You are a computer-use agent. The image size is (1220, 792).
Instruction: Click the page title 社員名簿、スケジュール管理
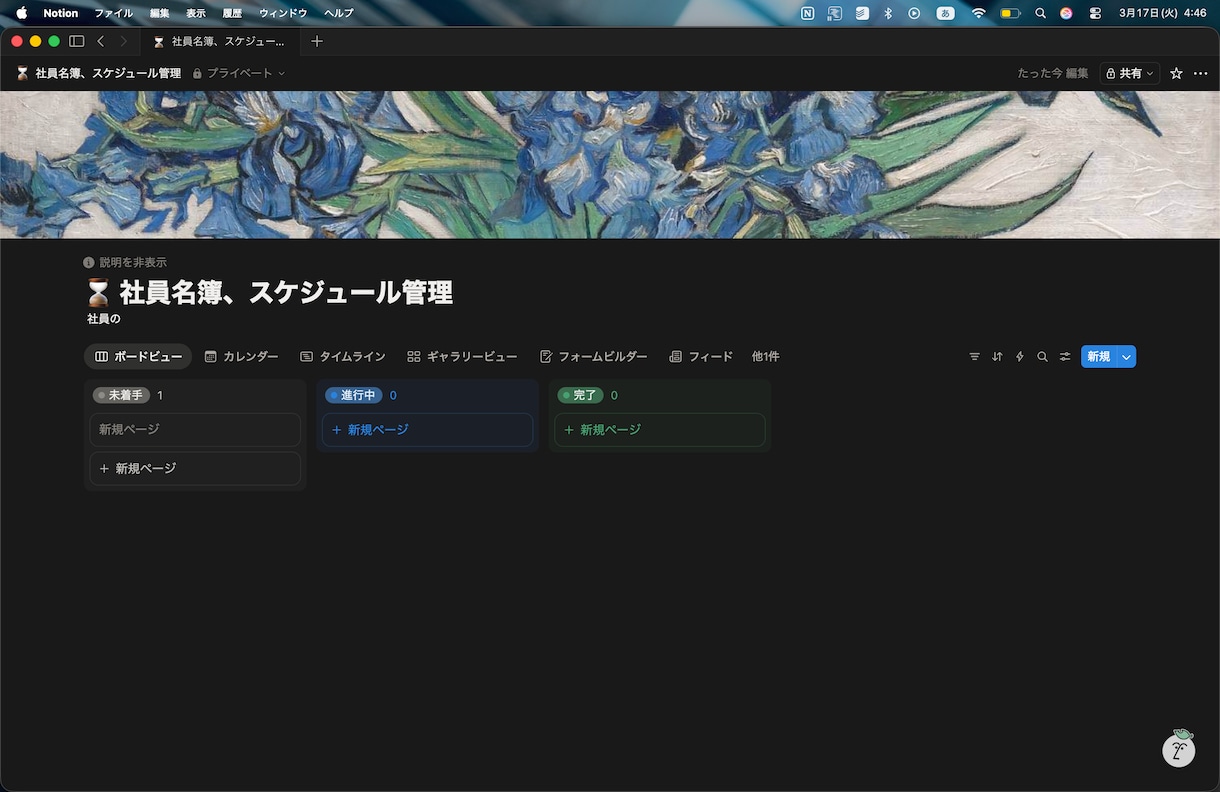286,293
